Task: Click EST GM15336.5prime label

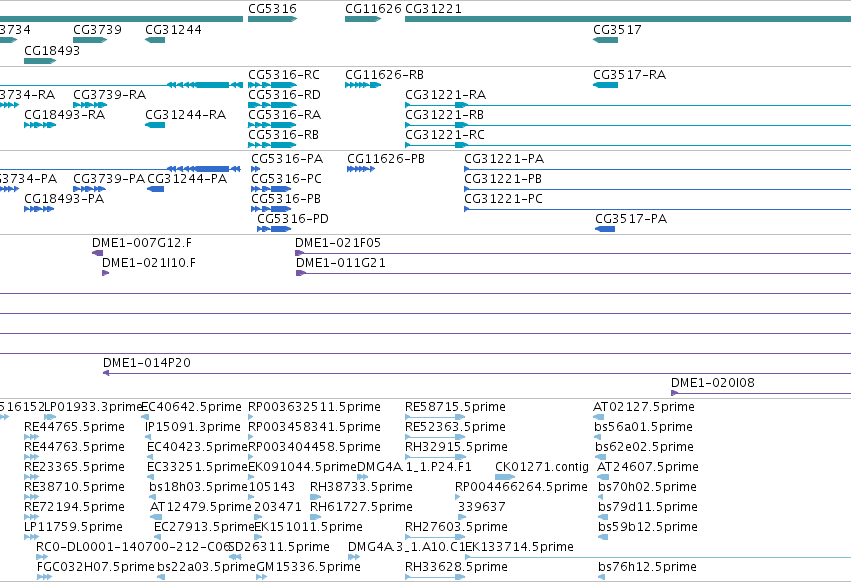Action: (x=308, y=567)
